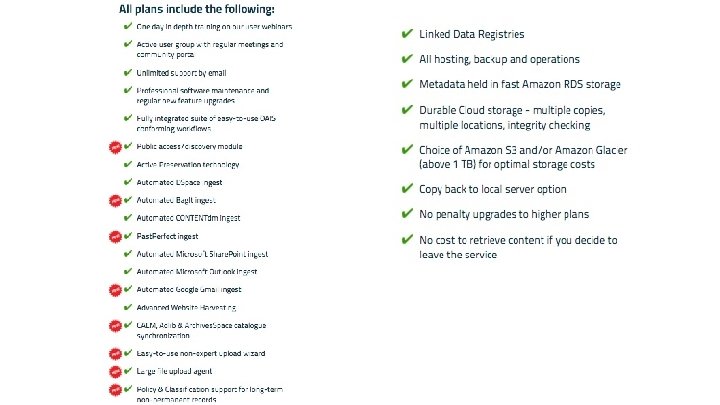Click 'All hosting, backup and operations' text
The height and width of the screenshot is (405, 720).
point(499,60)
